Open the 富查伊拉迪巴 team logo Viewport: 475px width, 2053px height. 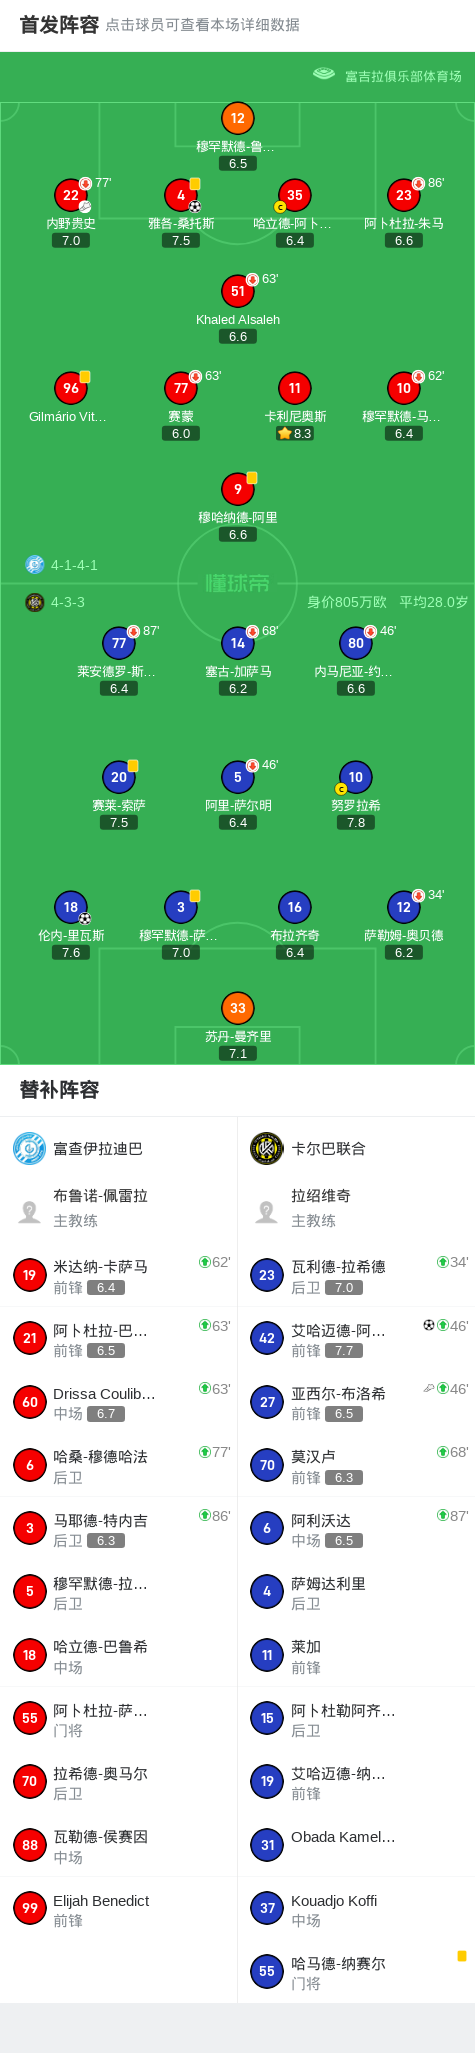click(x=29, y=1148)
